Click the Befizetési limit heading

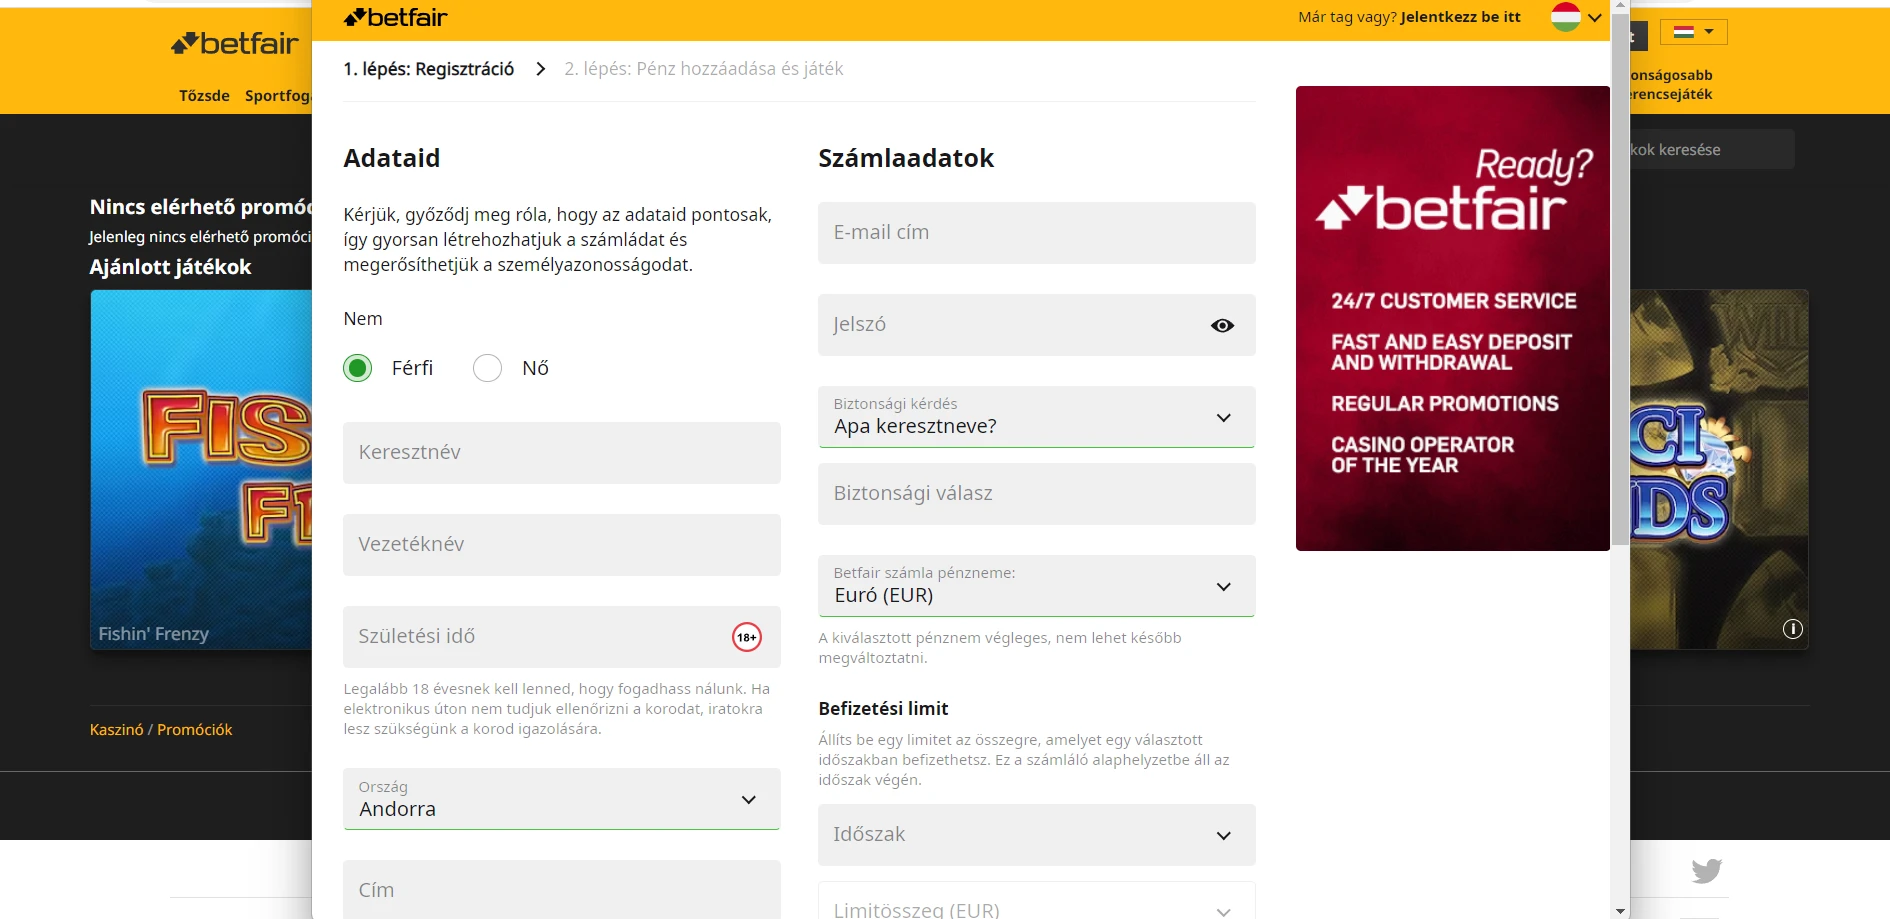coord(883,708)
